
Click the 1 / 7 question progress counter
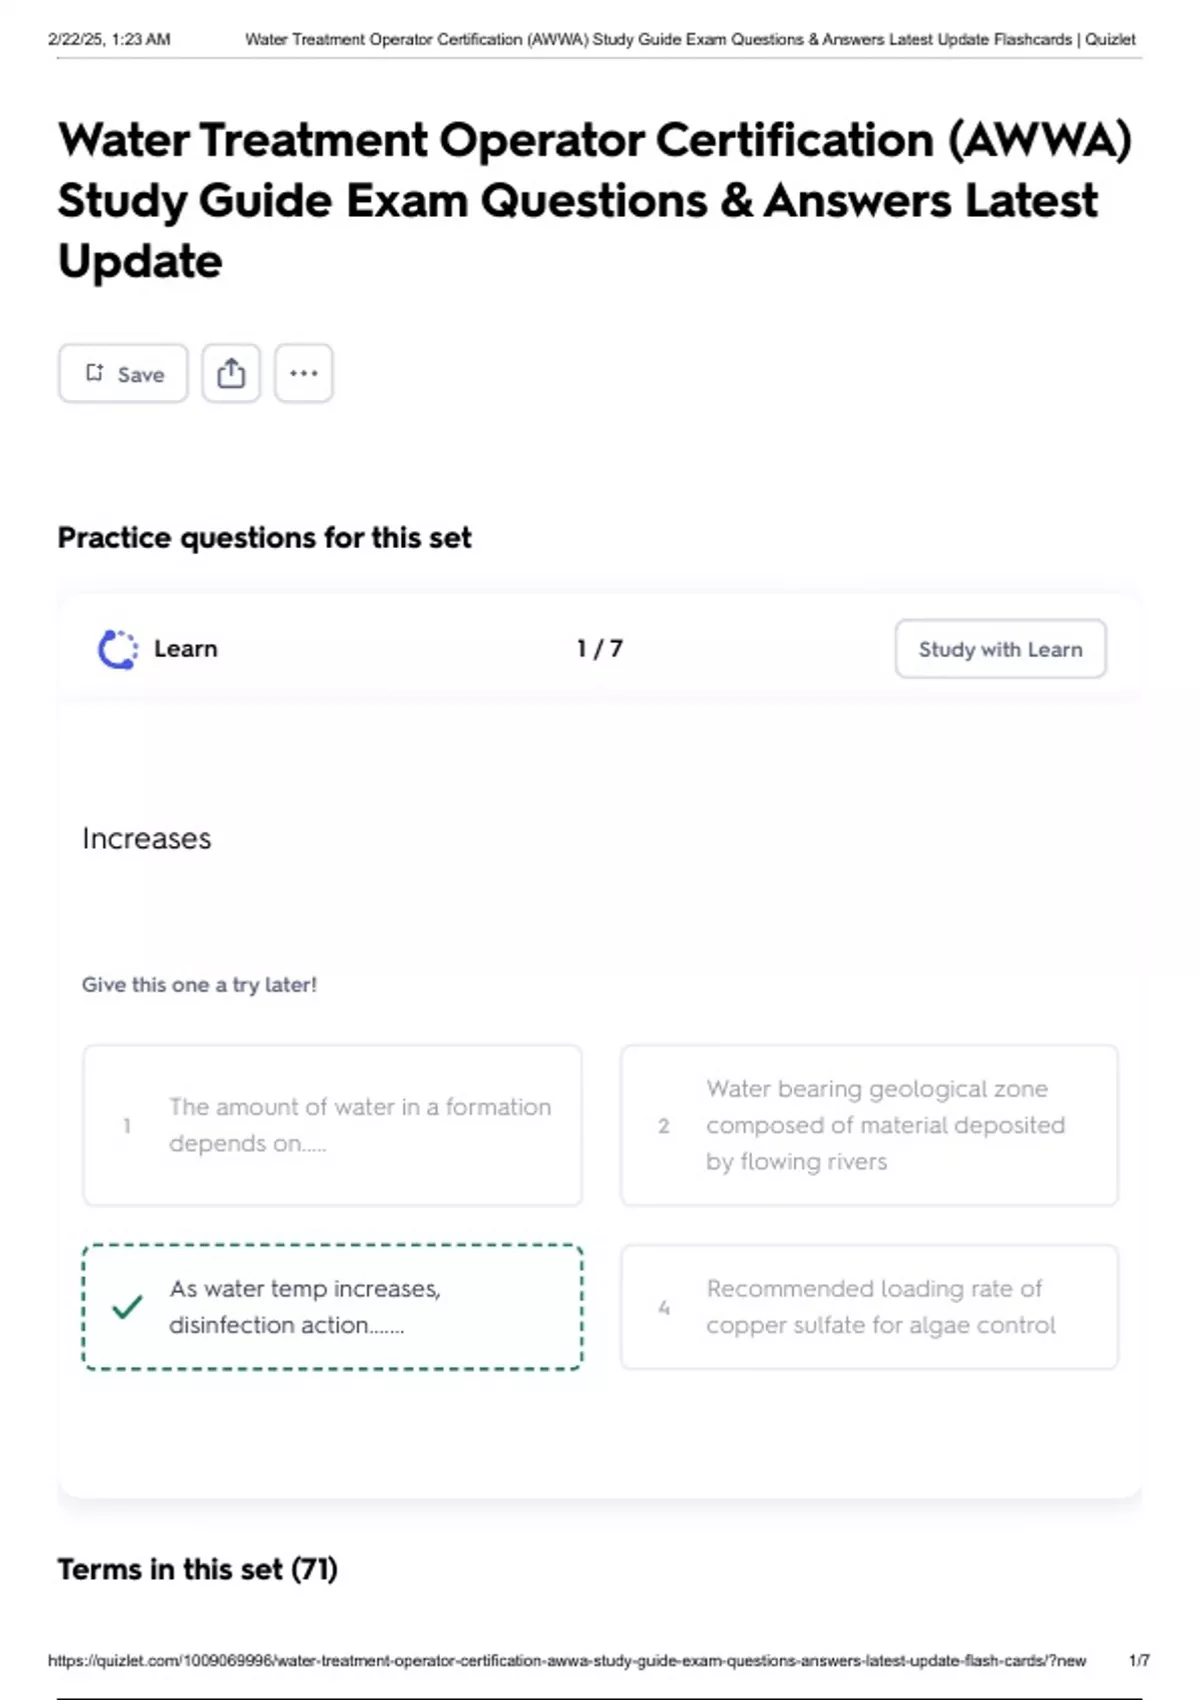coord(599,649)
